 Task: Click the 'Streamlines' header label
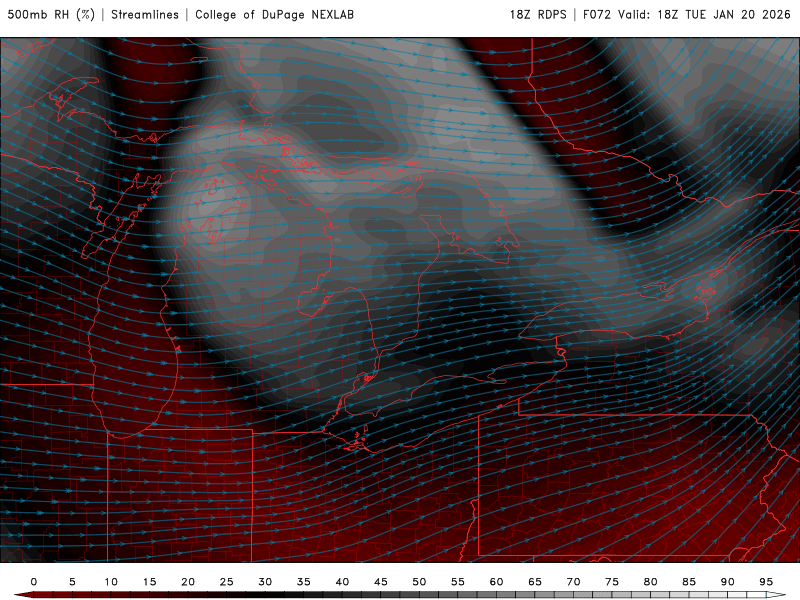point(145,15)
